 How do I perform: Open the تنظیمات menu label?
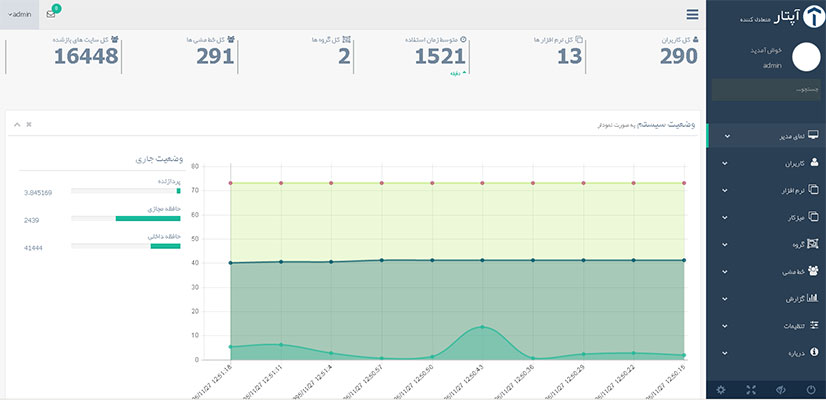click(794, 326)
